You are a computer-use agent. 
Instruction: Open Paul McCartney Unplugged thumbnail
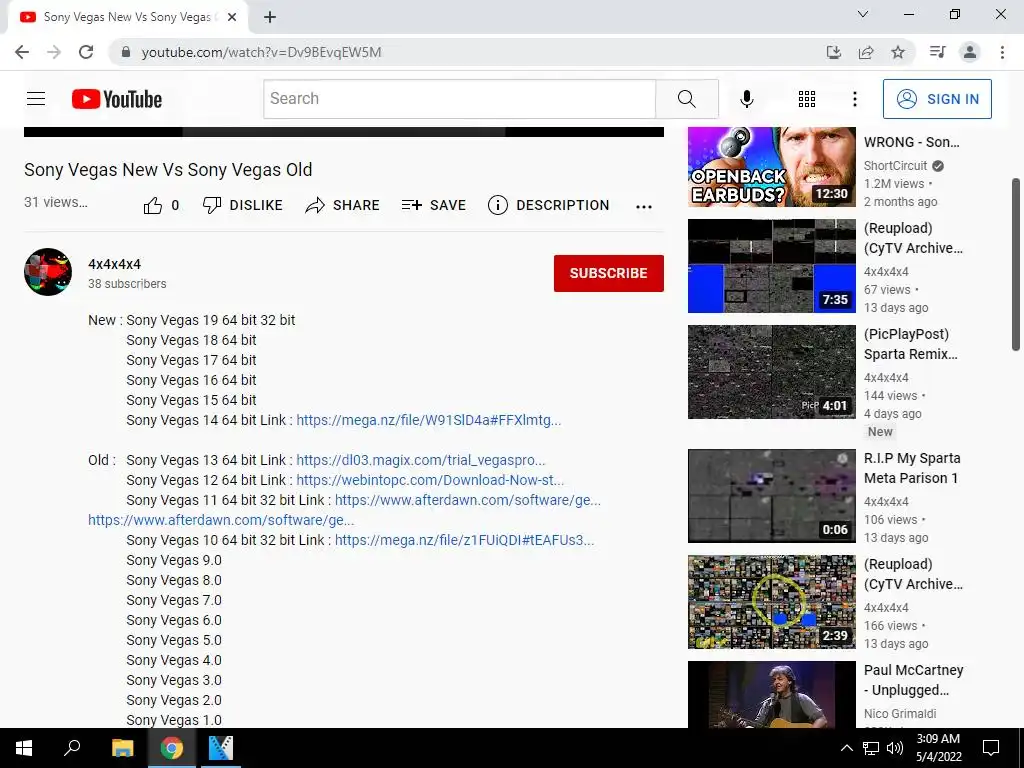coord(771,694)
